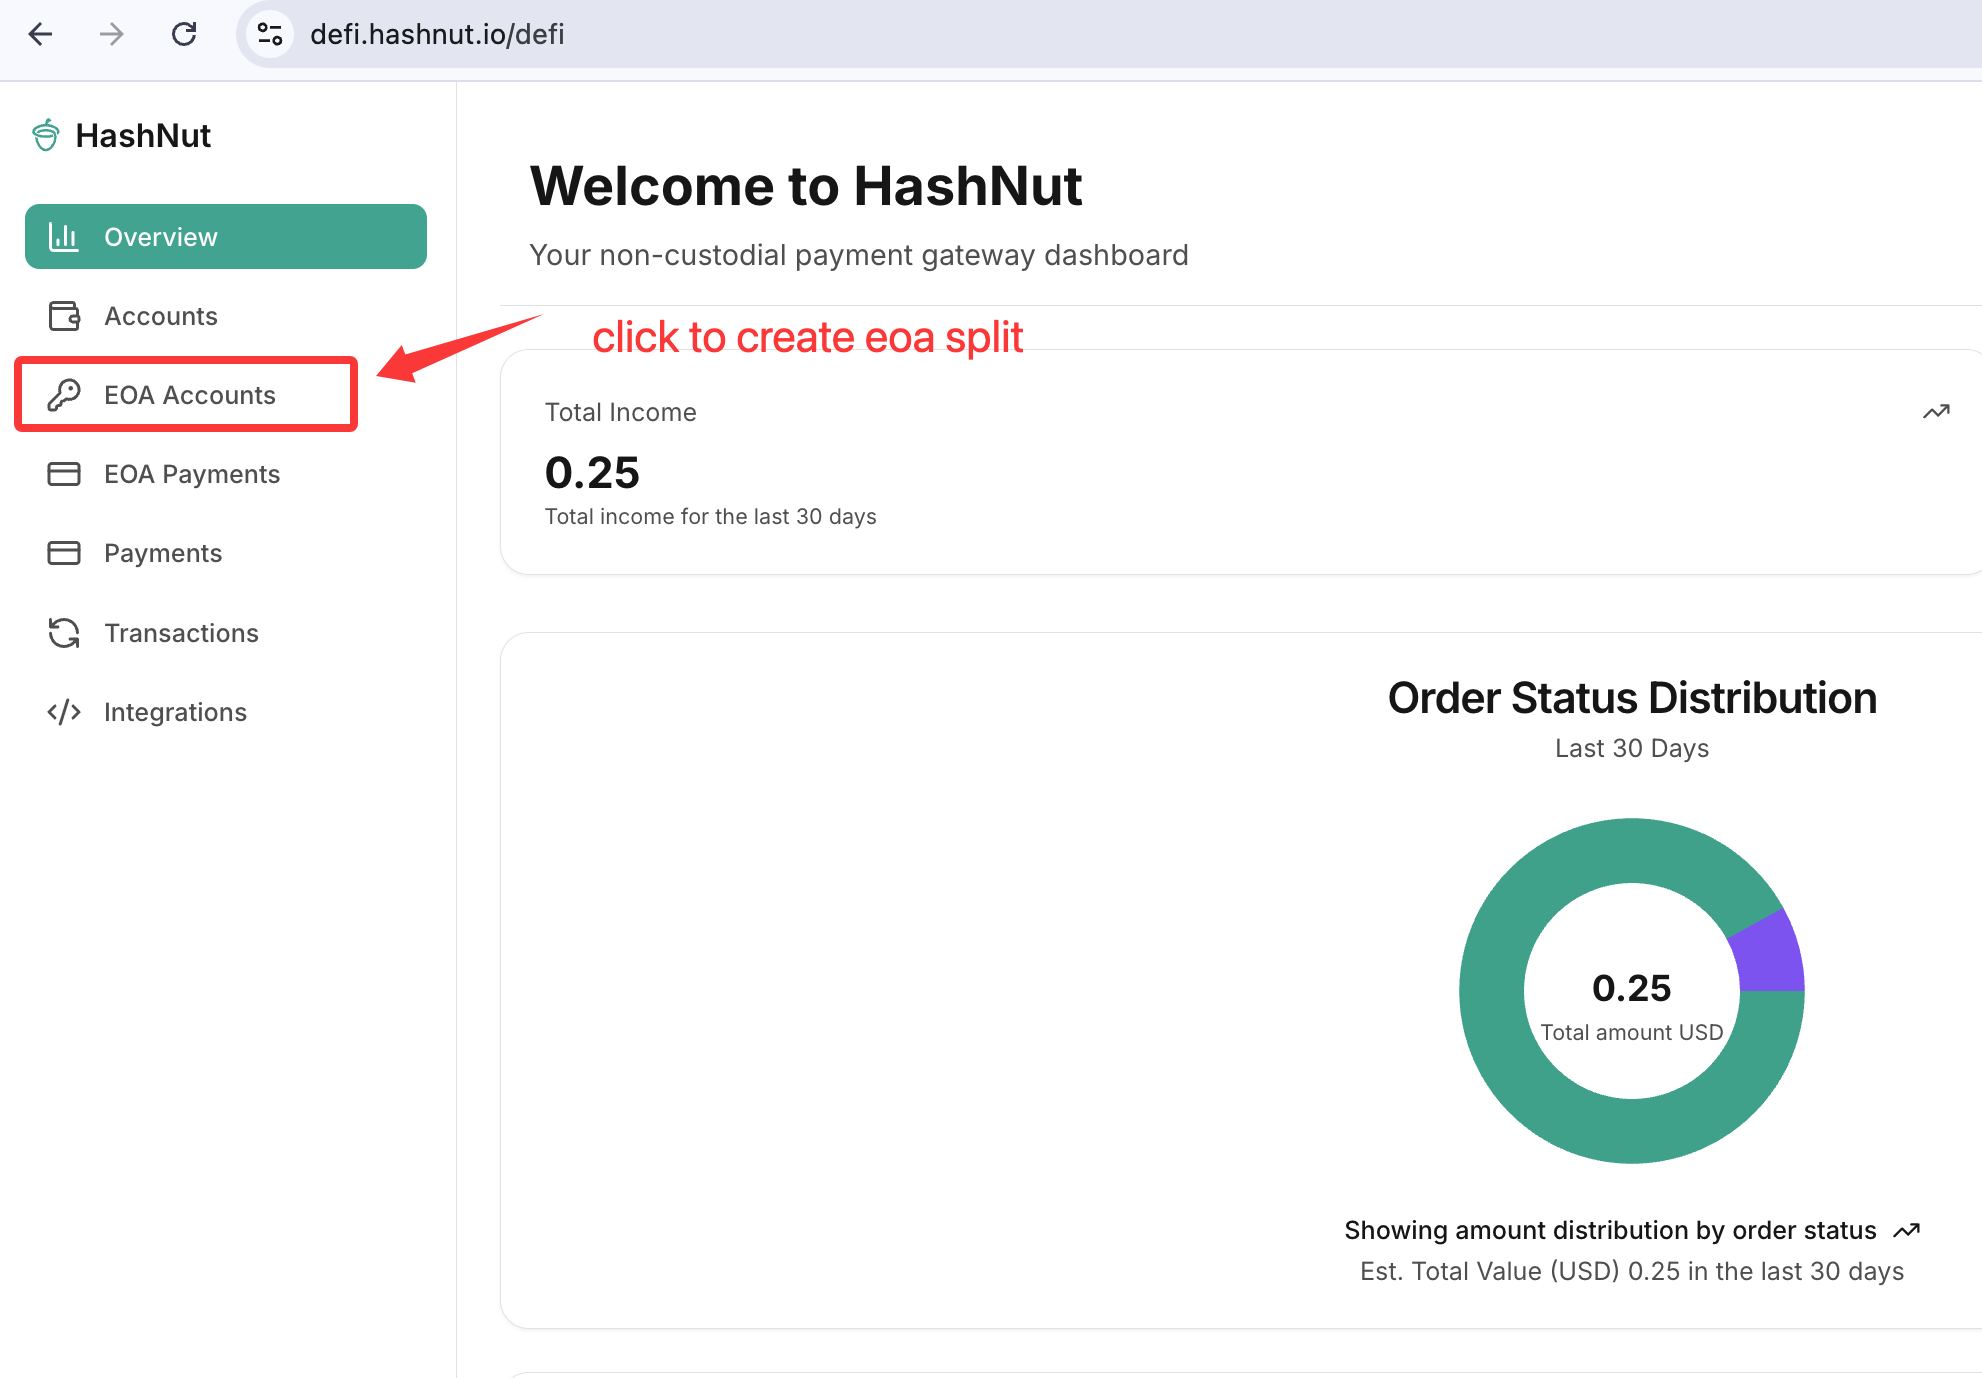
Task: Open the Overview menu item
Action: pyautogui.click(x=226, y=237)
